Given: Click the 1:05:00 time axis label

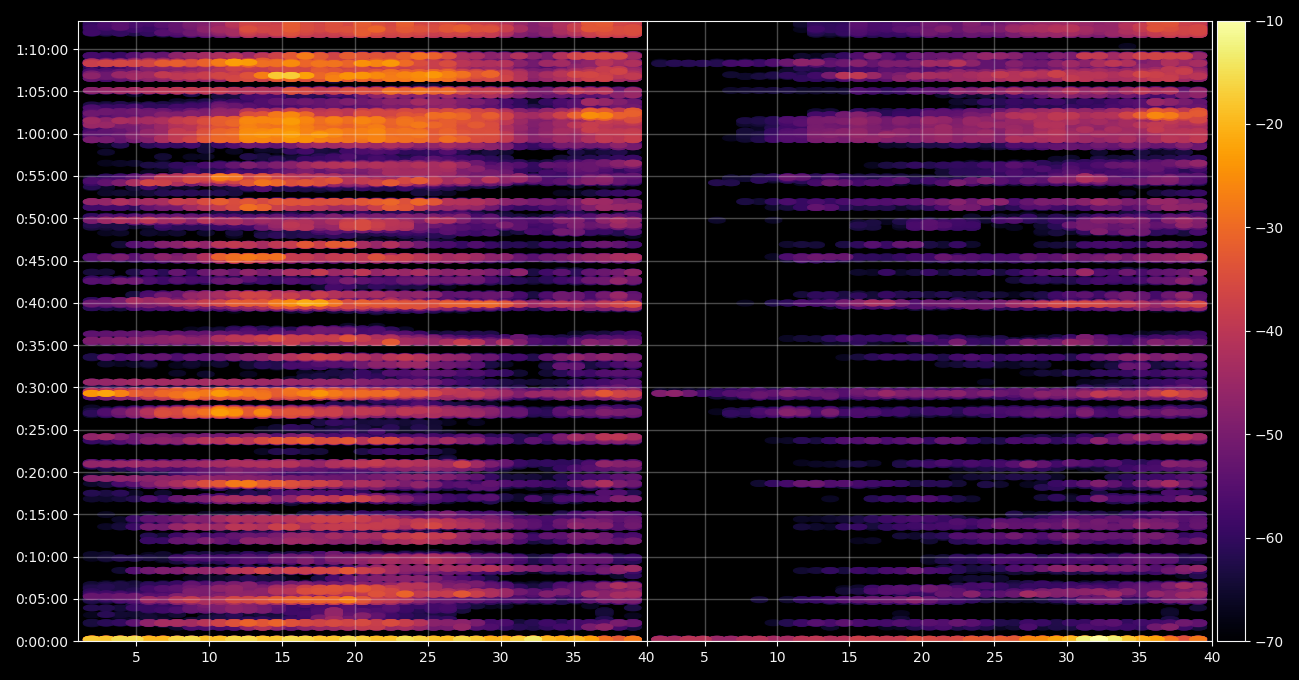Looking at the screenshot, I should coord(42,91).
